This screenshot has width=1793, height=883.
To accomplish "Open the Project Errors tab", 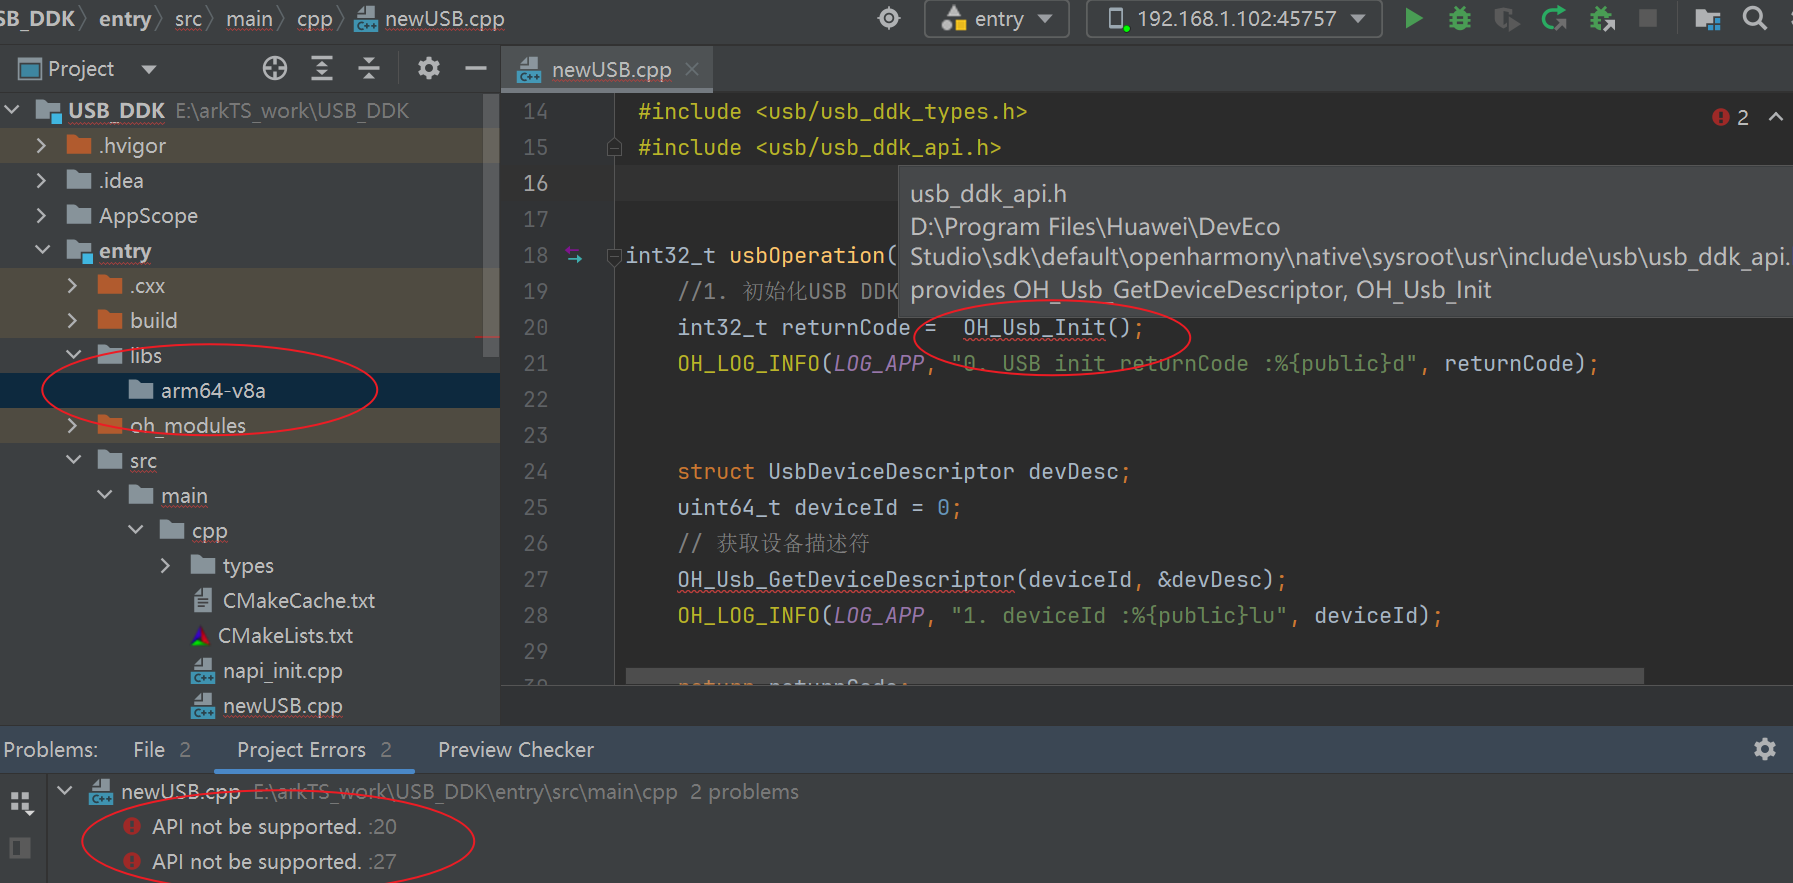I will pyautogui.click(x=314, y=749).
